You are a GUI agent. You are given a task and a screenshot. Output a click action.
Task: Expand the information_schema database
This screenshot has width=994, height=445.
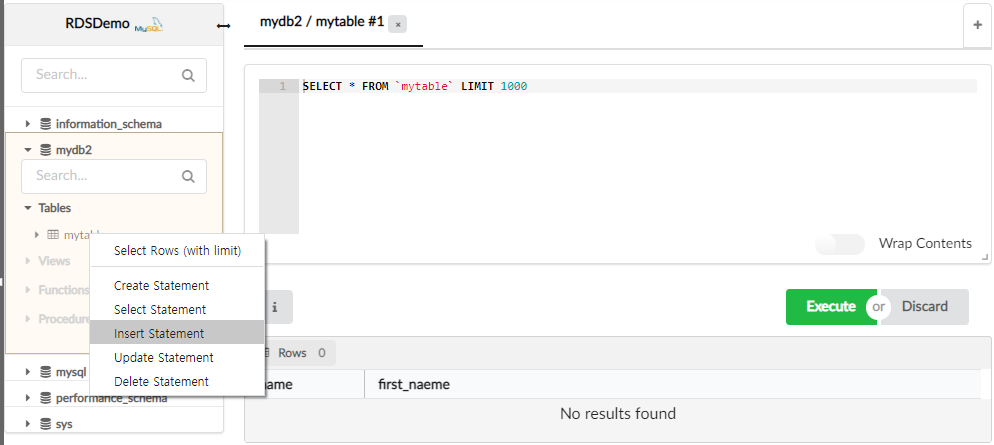(x=27, y=124)
